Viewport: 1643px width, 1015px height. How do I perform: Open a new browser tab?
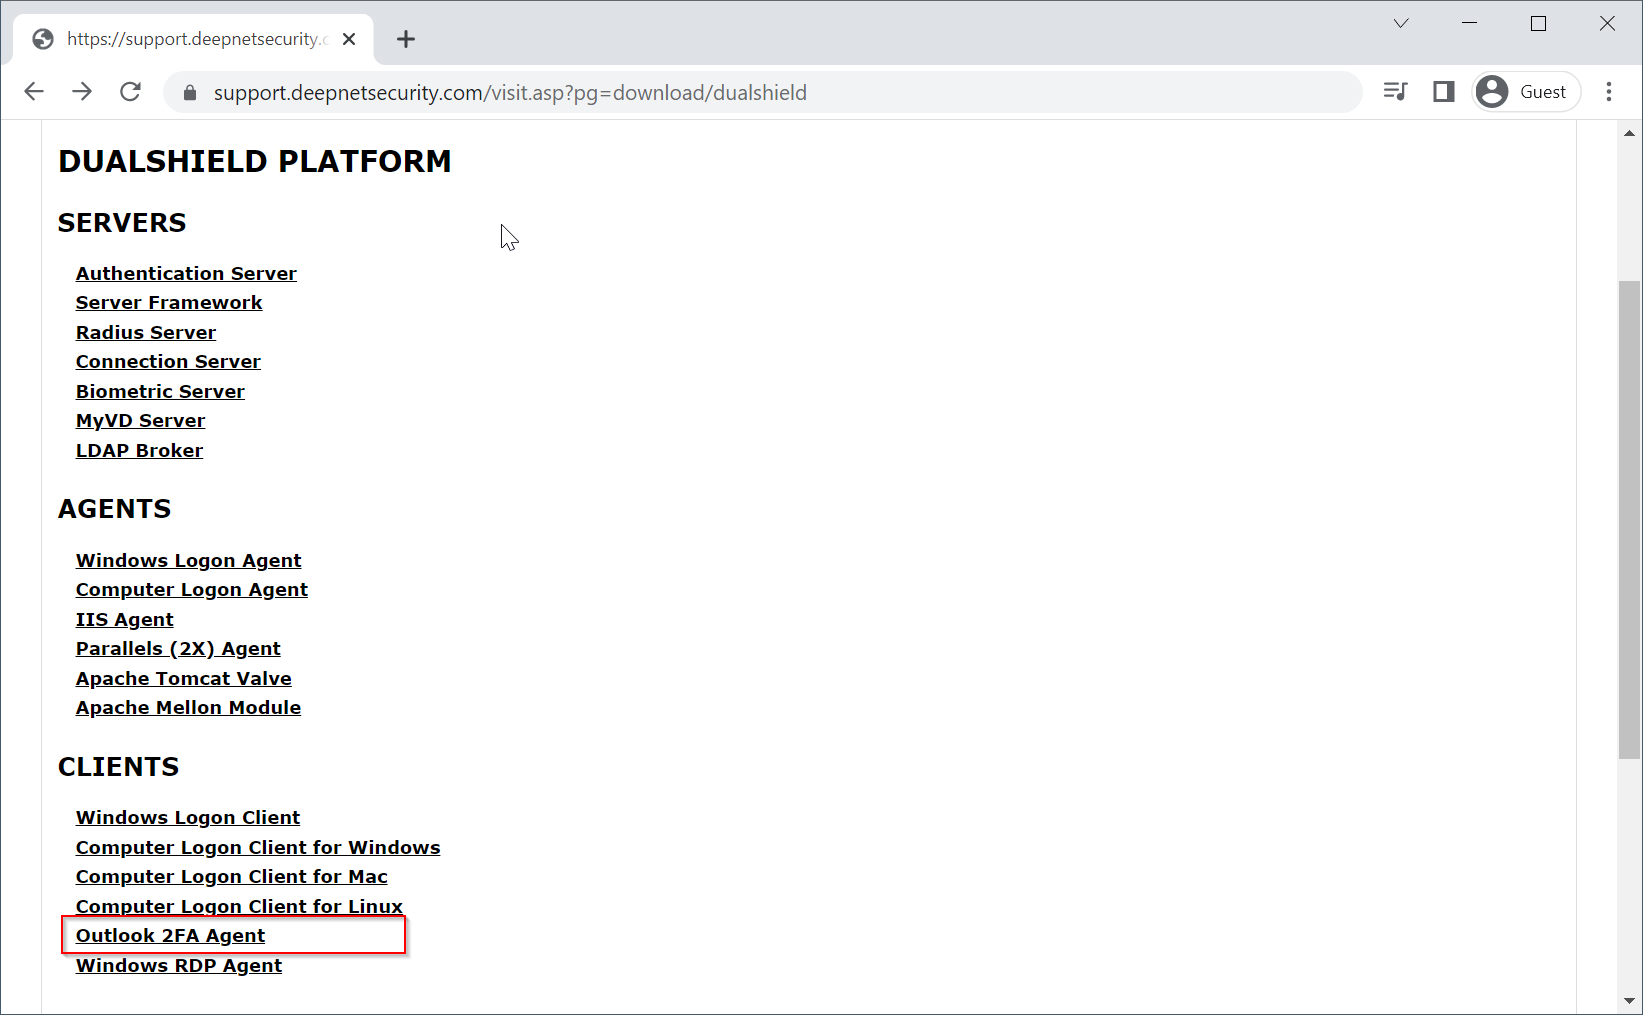pos(405,39)
